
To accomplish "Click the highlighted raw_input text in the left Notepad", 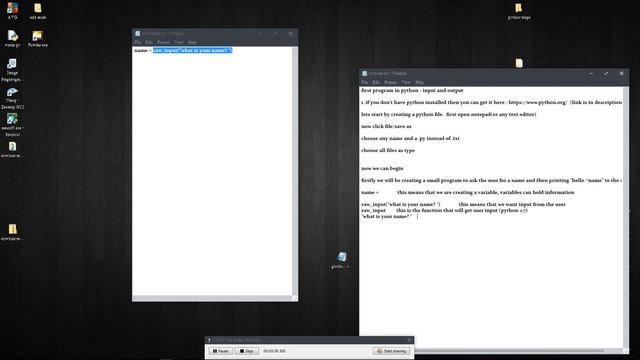I will click(193, 51).
